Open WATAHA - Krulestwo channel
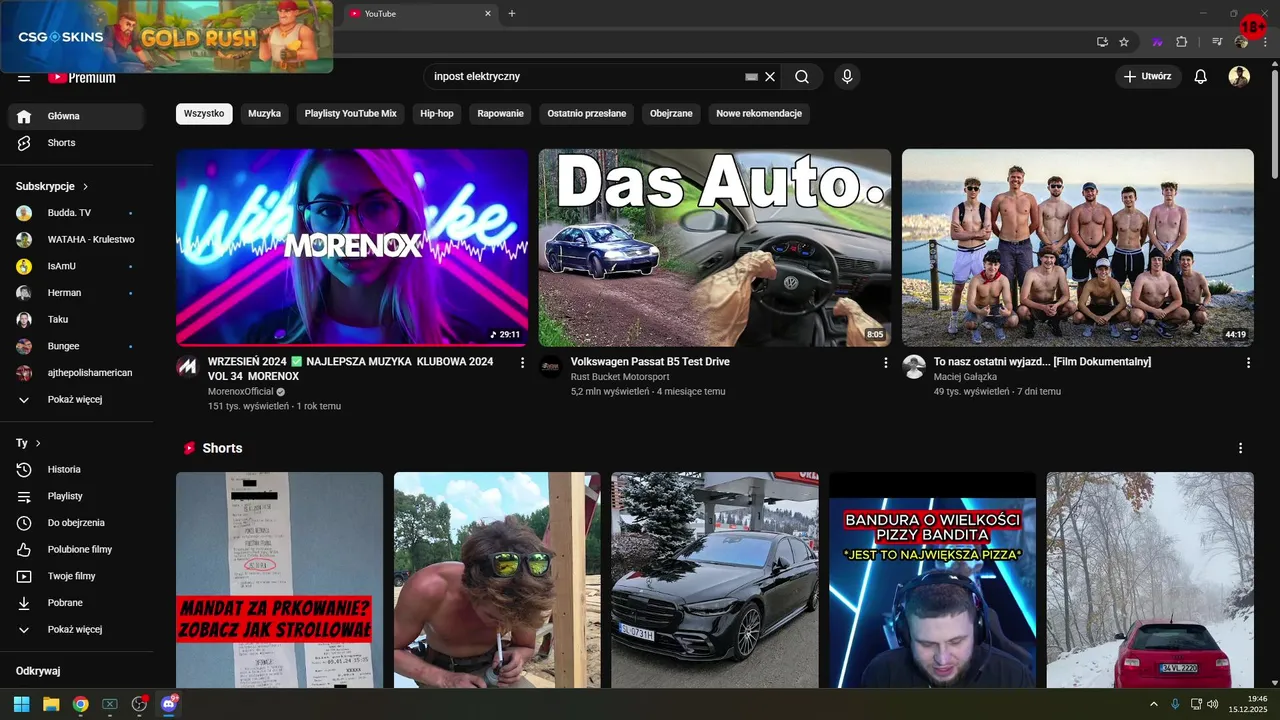The image size is (1280, 720). [76, 239]
